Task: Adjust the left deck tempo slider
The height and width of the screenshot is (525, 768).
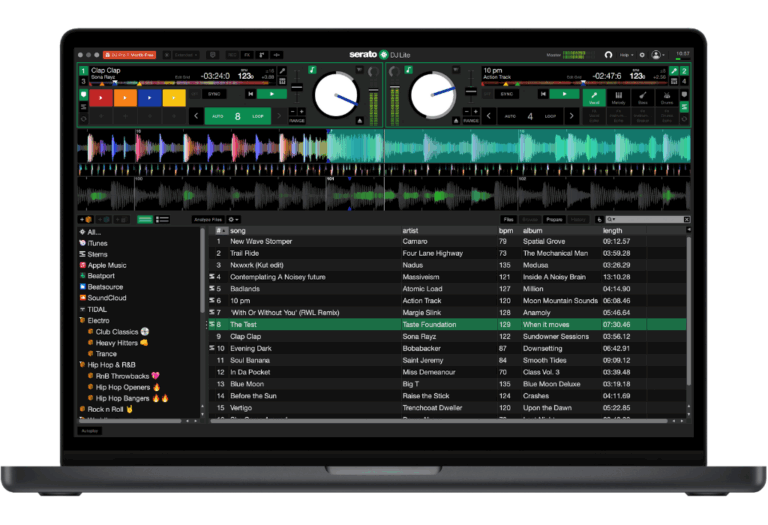Action: point(297,87)
